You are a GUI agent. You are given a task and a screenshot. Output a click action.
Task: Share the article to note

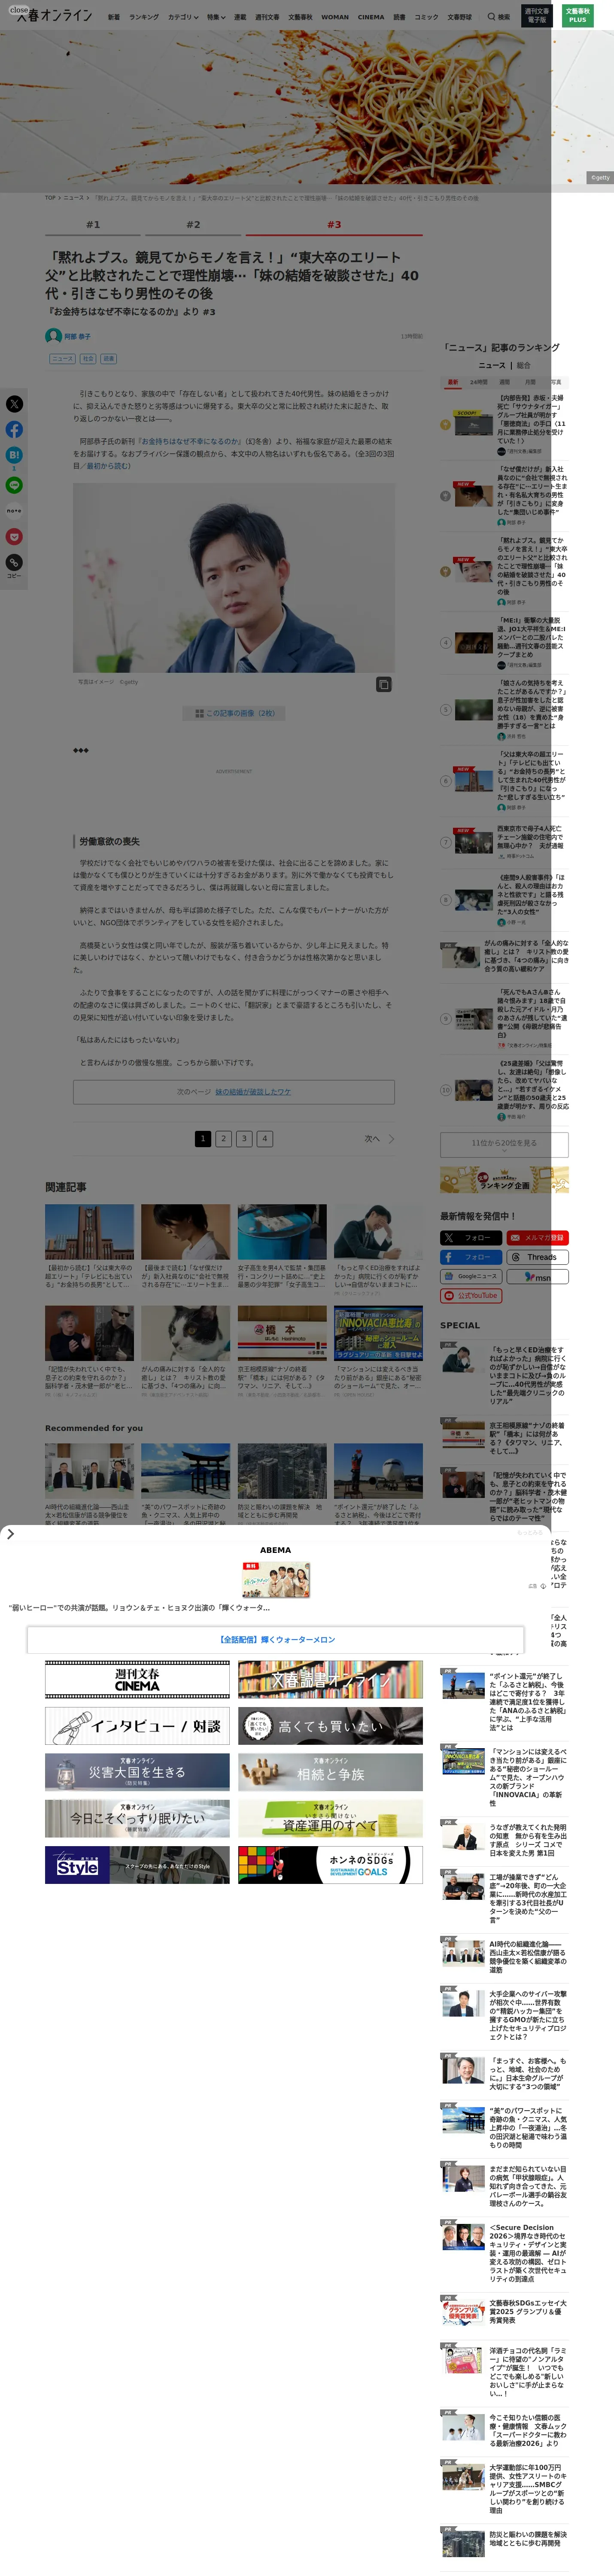14,511
